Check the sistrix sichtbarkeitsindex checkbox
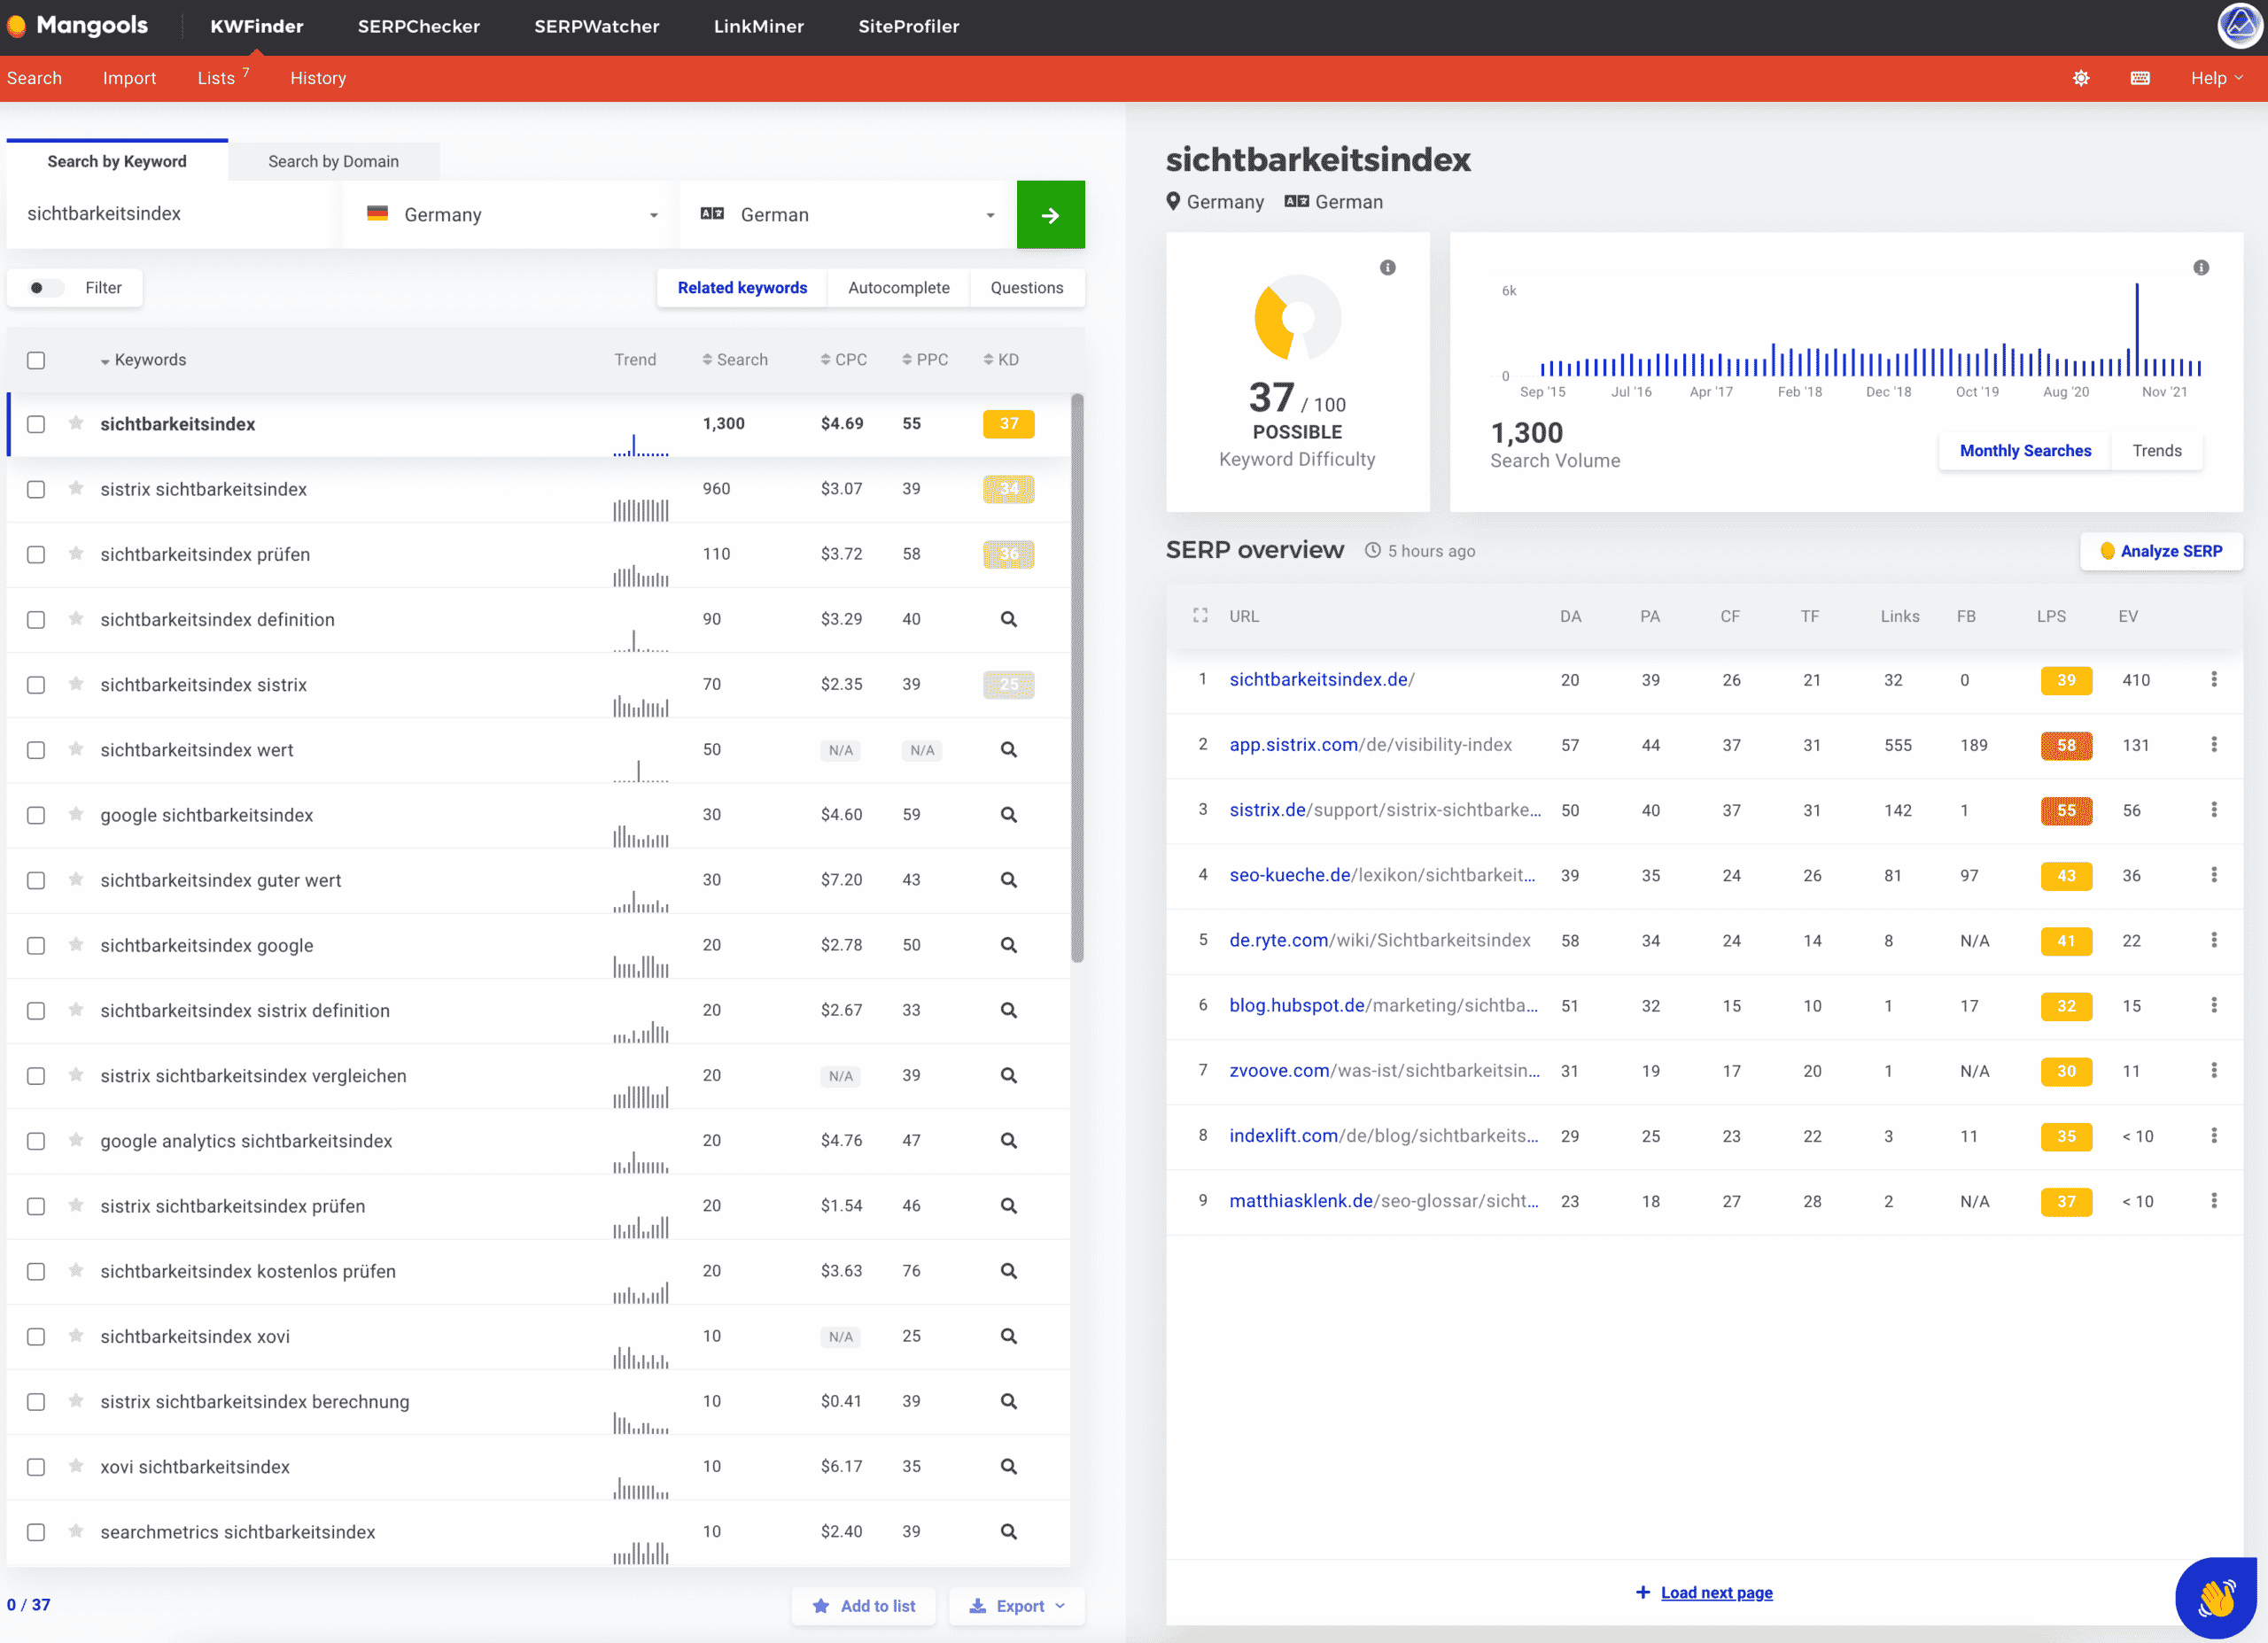Image resolution: width=2268 pixels, height=1643 pixels. coord(36,489)
